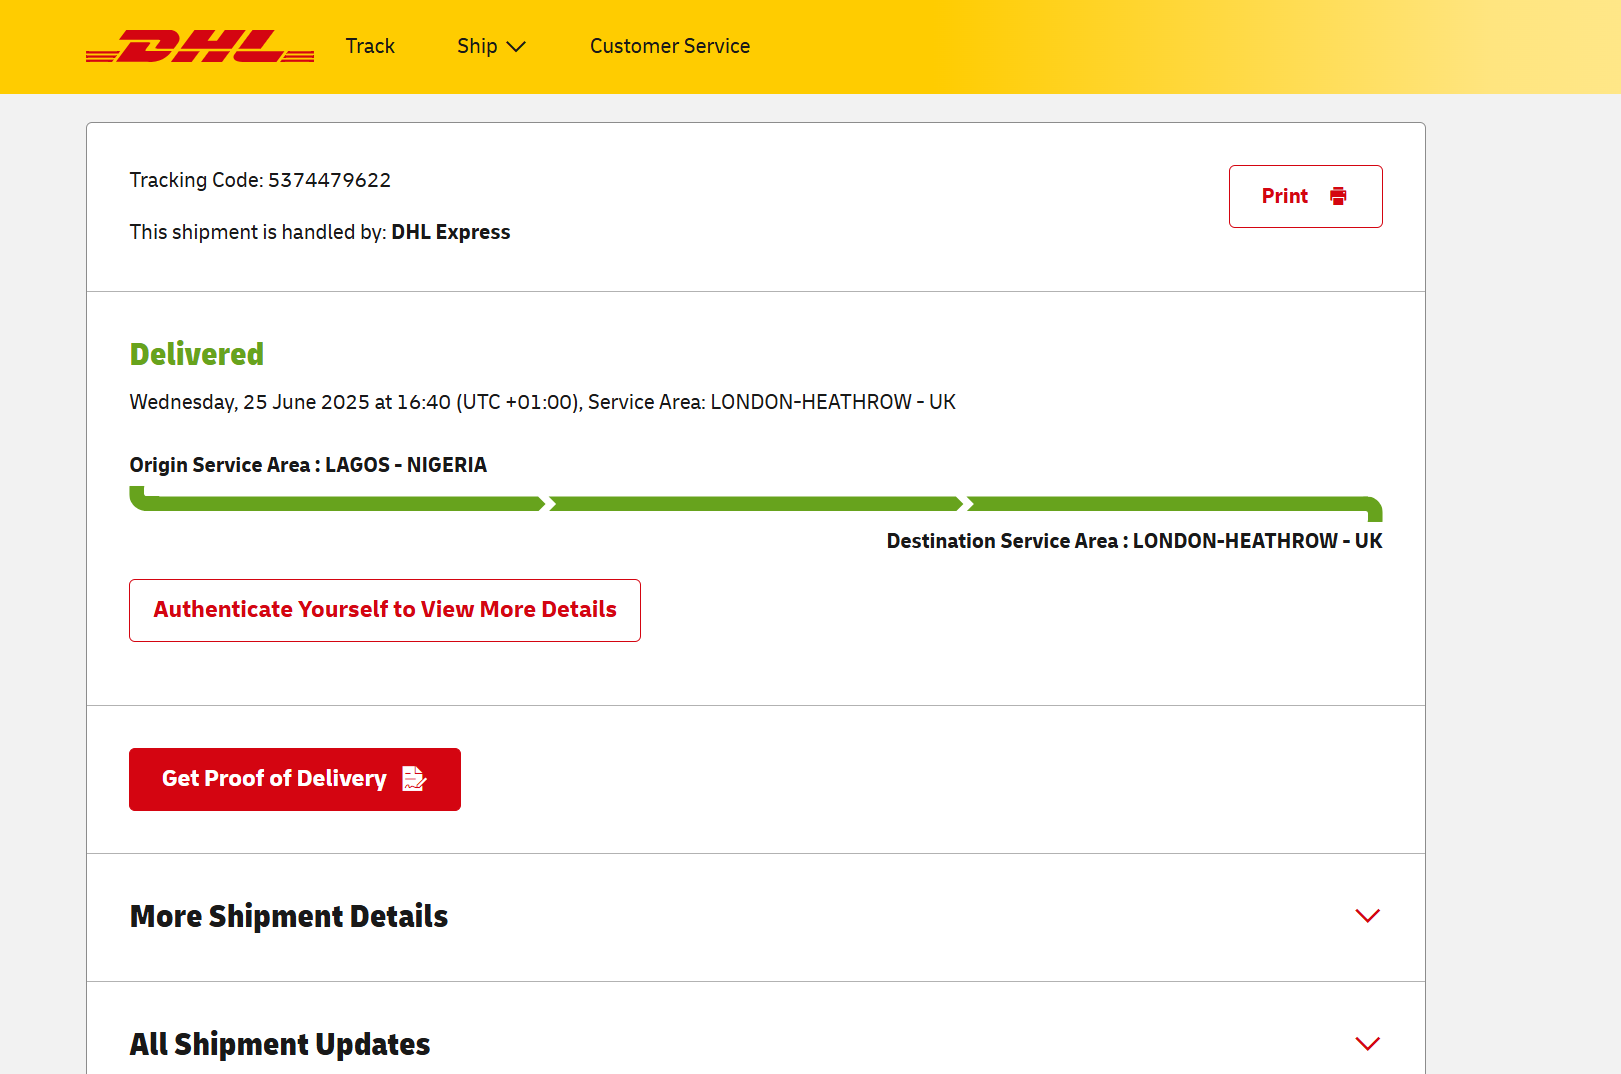This screenshot has width=1621, height=1074.
Task: Open the Track menu item
Action: tap(370, 46)
